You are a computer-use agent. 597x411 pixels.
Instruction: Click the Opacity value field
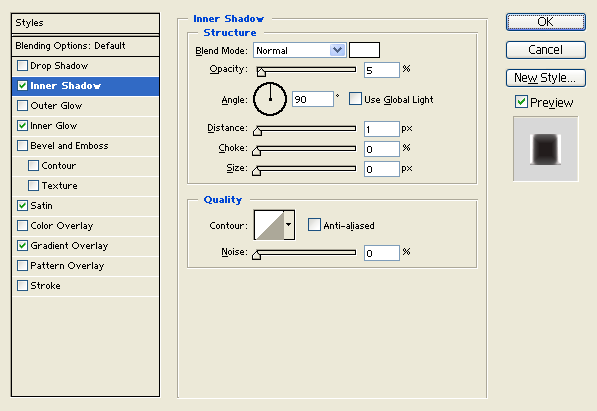click(382, 70)
